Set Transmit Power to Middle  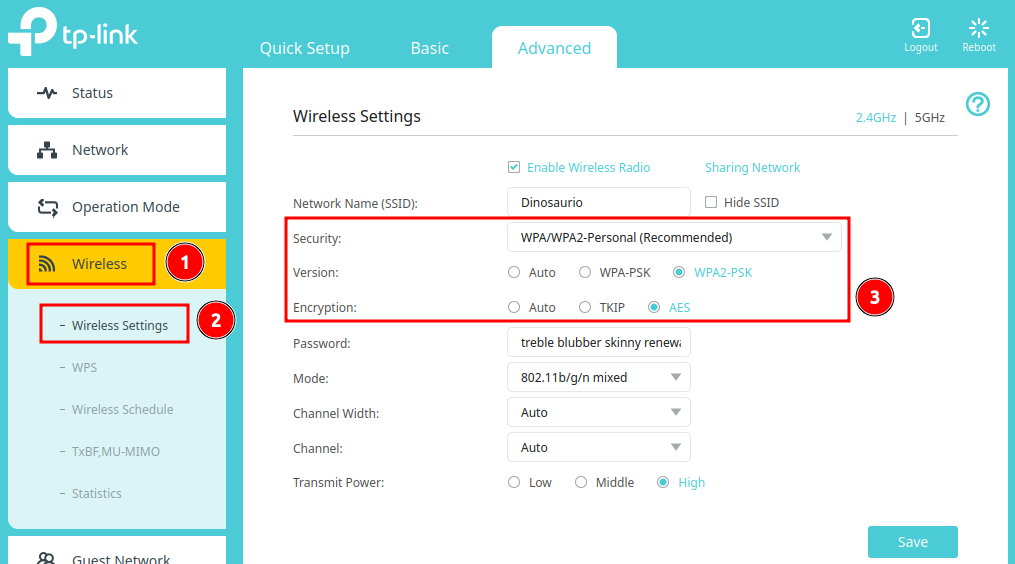[x=581, y=482]
